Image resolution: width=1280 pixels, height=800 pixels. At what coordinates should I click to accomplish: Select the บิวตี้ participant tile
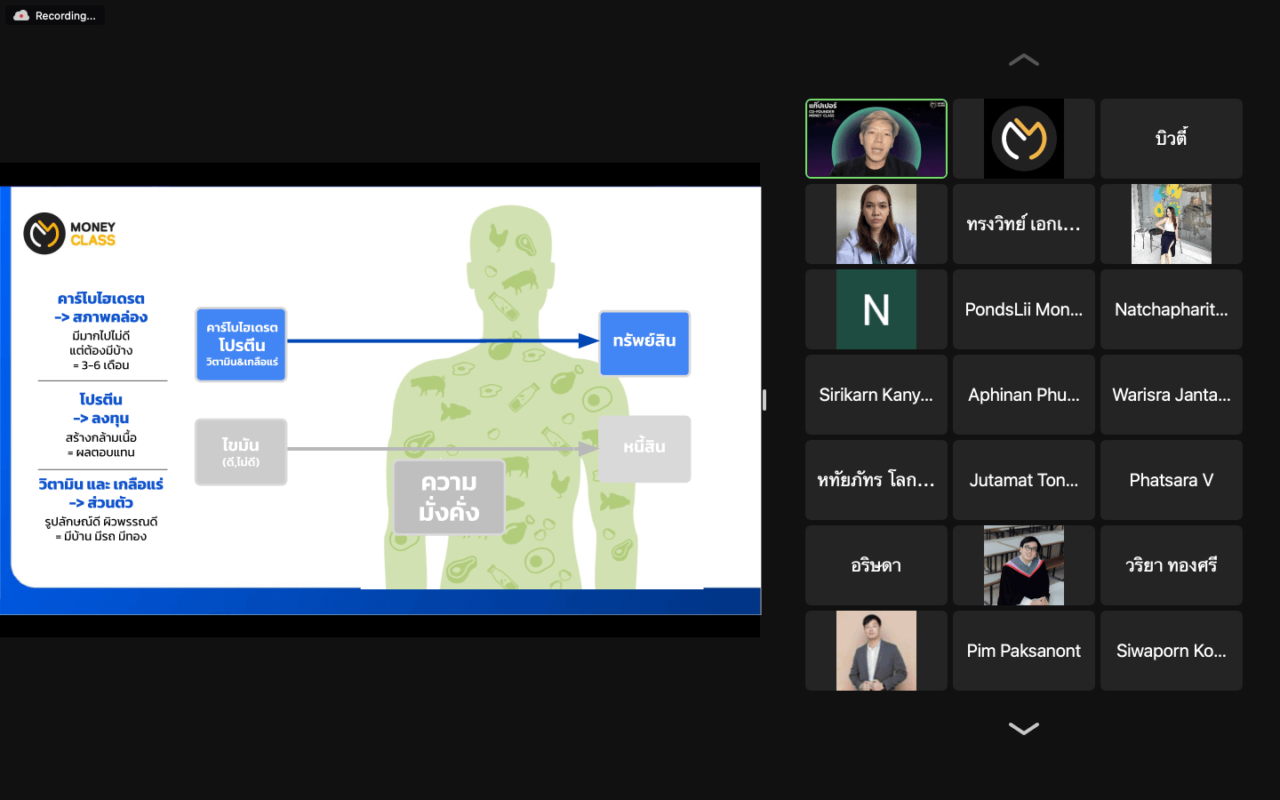[x=1171, y=139]
